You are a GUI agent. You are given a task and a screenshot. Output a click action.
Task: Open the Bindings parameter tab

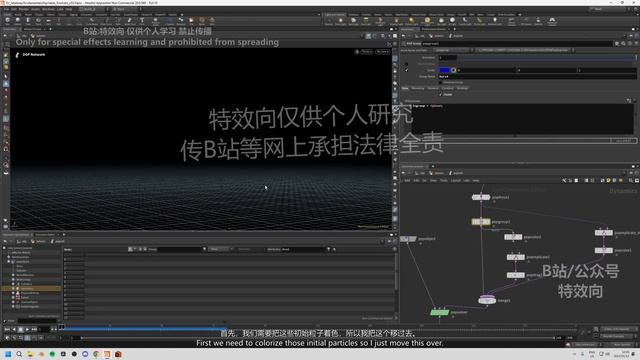click(x=462, y=88)
